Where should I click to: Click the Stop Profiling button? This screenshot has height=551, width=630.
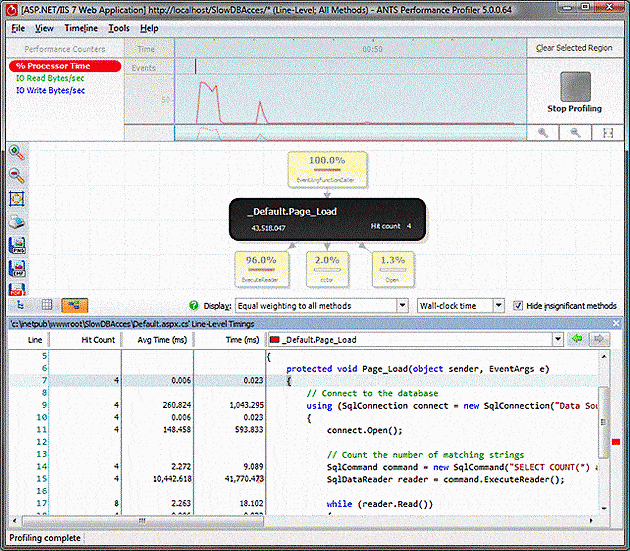tap(575, 92)
